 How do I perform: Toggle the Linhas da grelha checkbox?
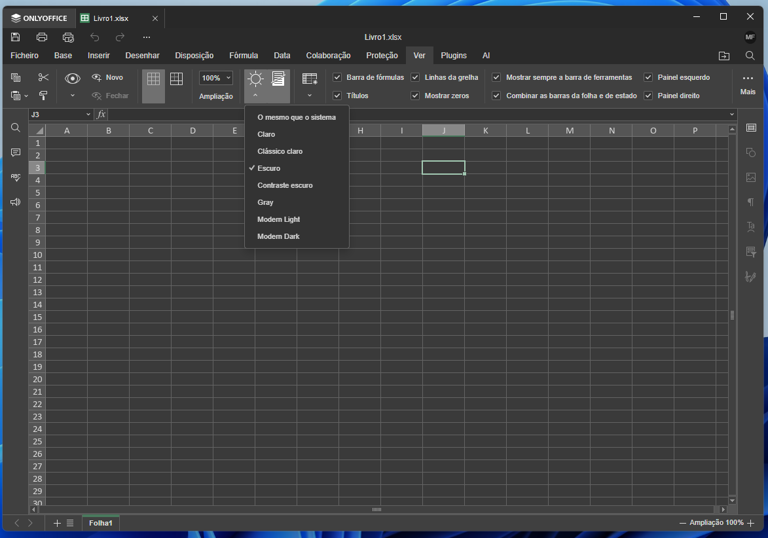pyautogui.click(x=415, y=77)
